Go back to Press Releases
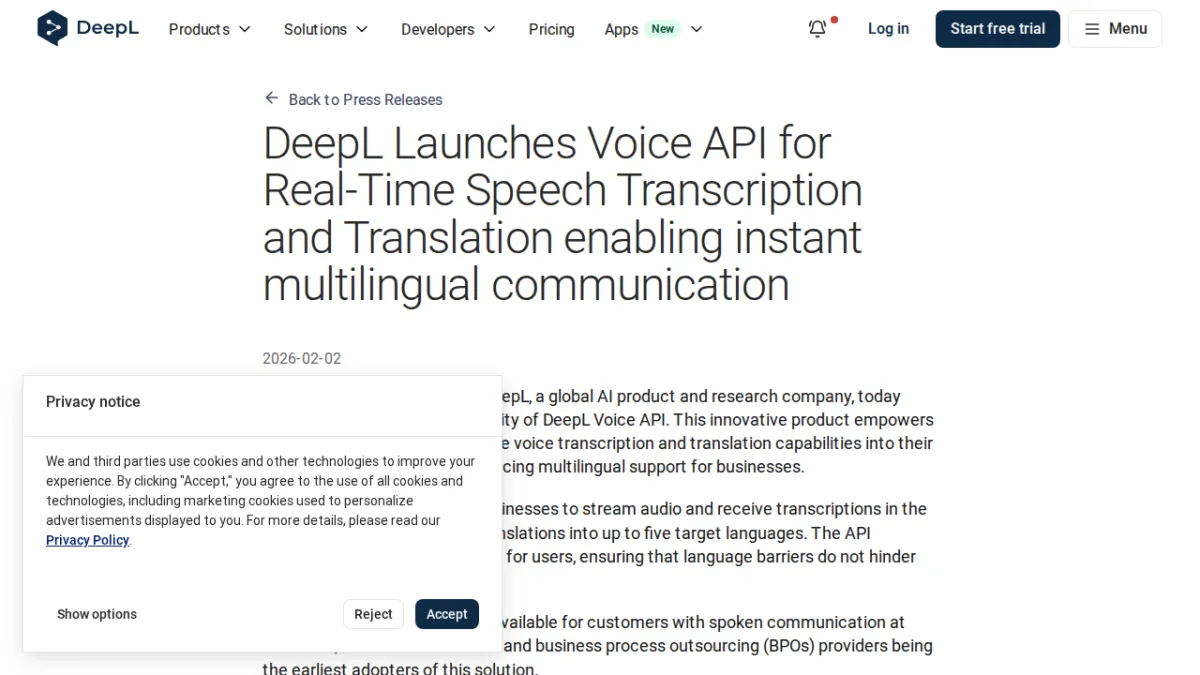The width and height of the screenshot is (1200, 675). 353,99
